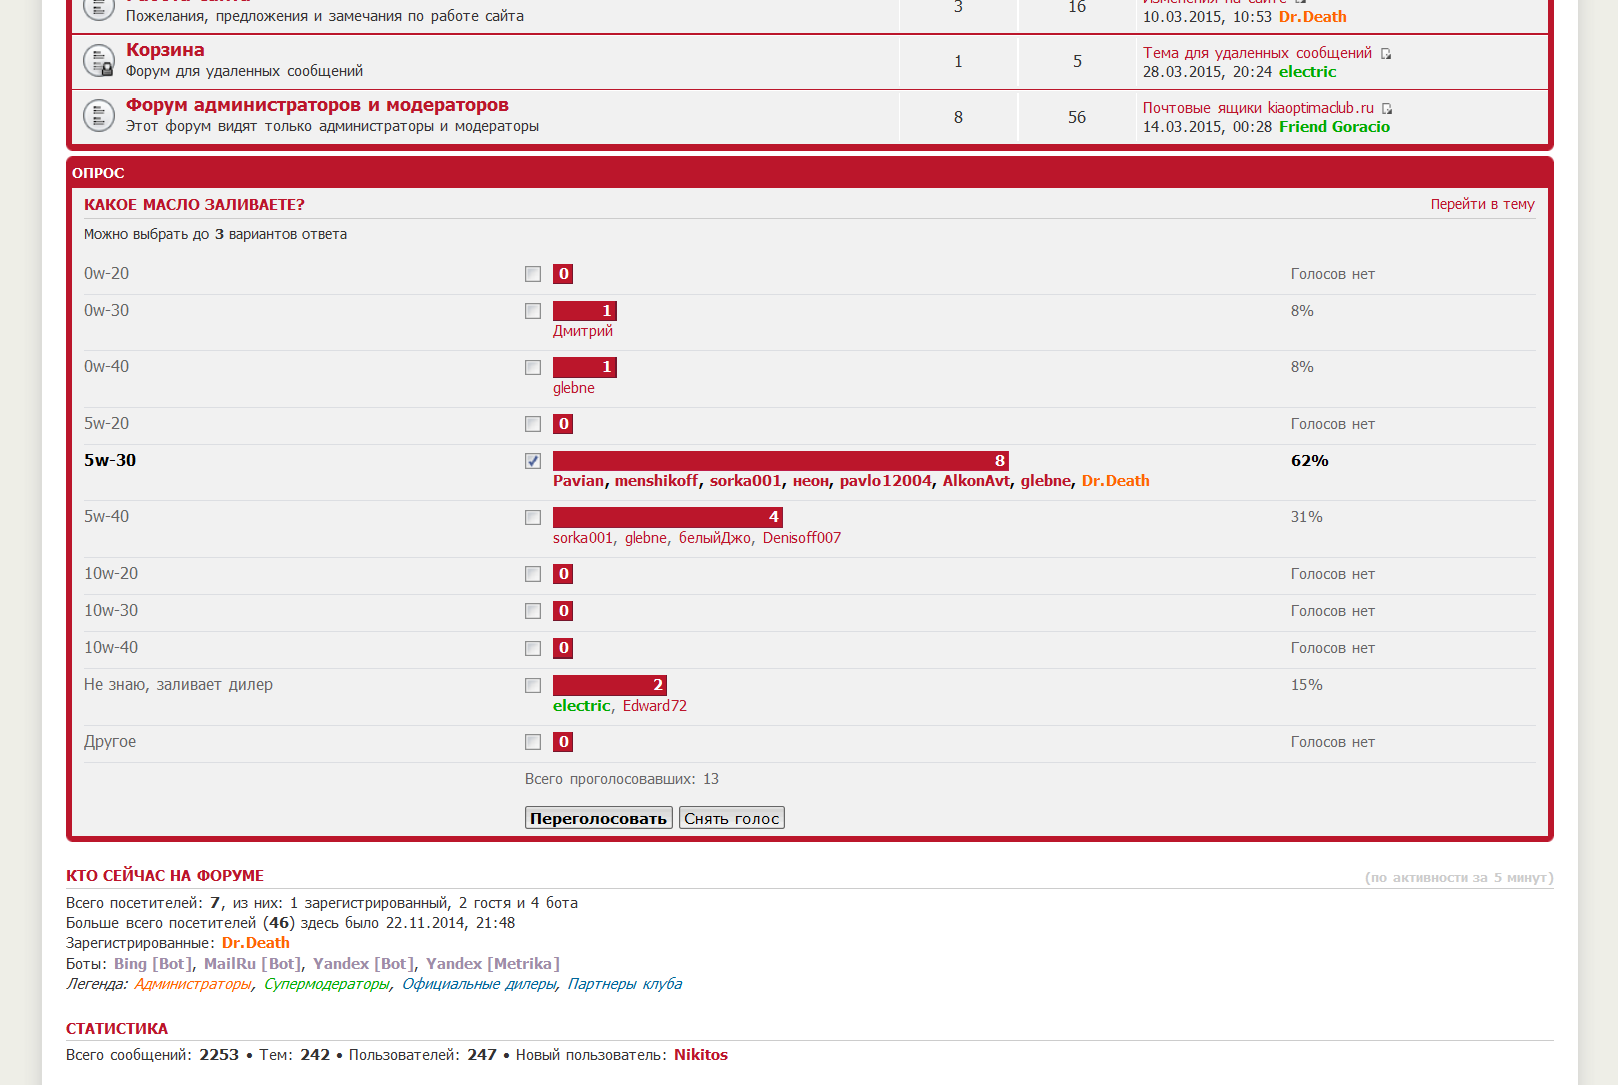Click the Снять голос button
The width and height of the screenshot is (1618, 1085).
(731, 818)
